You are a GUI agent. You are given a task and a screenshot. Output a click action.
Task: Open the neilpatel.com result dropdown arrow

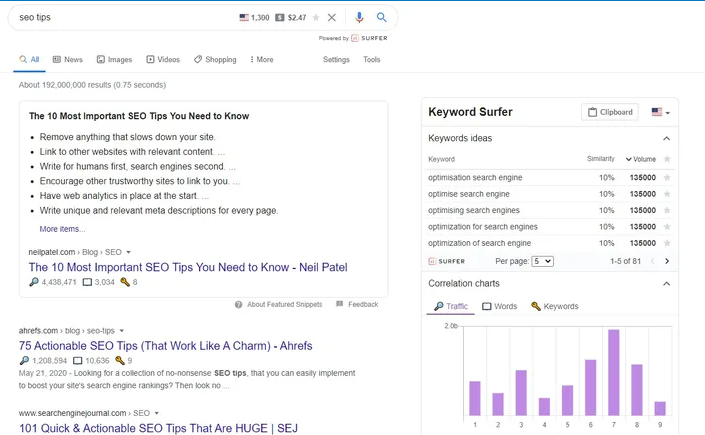pyautogui.click(x=129, y=252)
